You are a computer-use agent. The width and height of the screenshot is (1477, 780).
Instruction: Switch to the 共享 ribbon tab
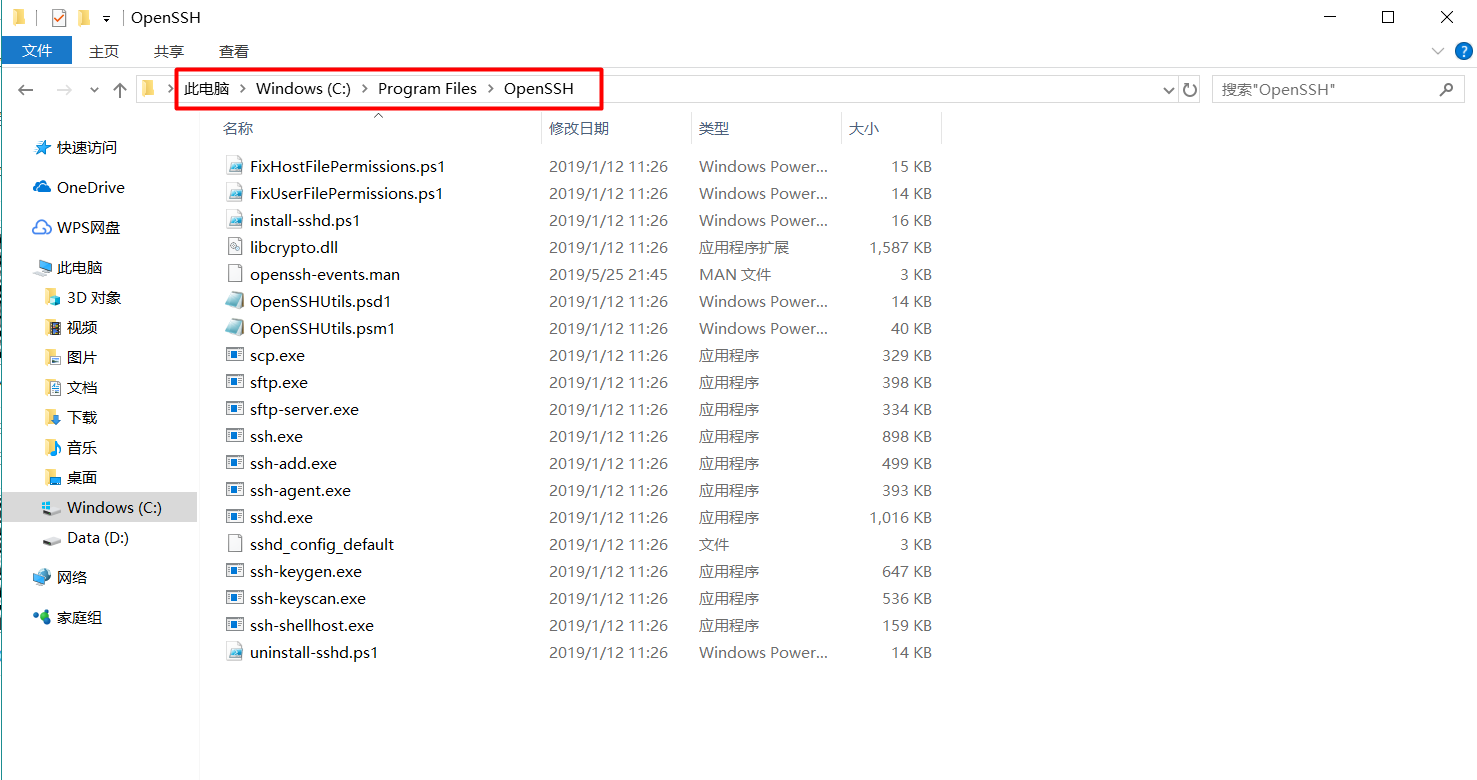tap(169, 51)
